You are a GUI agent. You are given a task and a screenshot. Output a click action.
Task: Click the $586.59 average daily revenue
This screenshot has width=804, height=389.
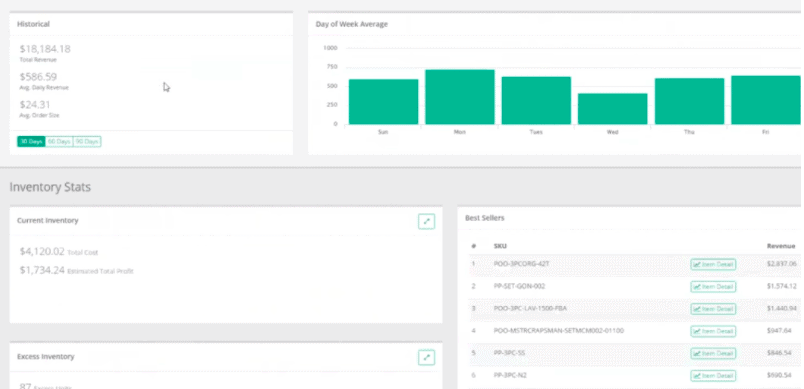[38, 77]
